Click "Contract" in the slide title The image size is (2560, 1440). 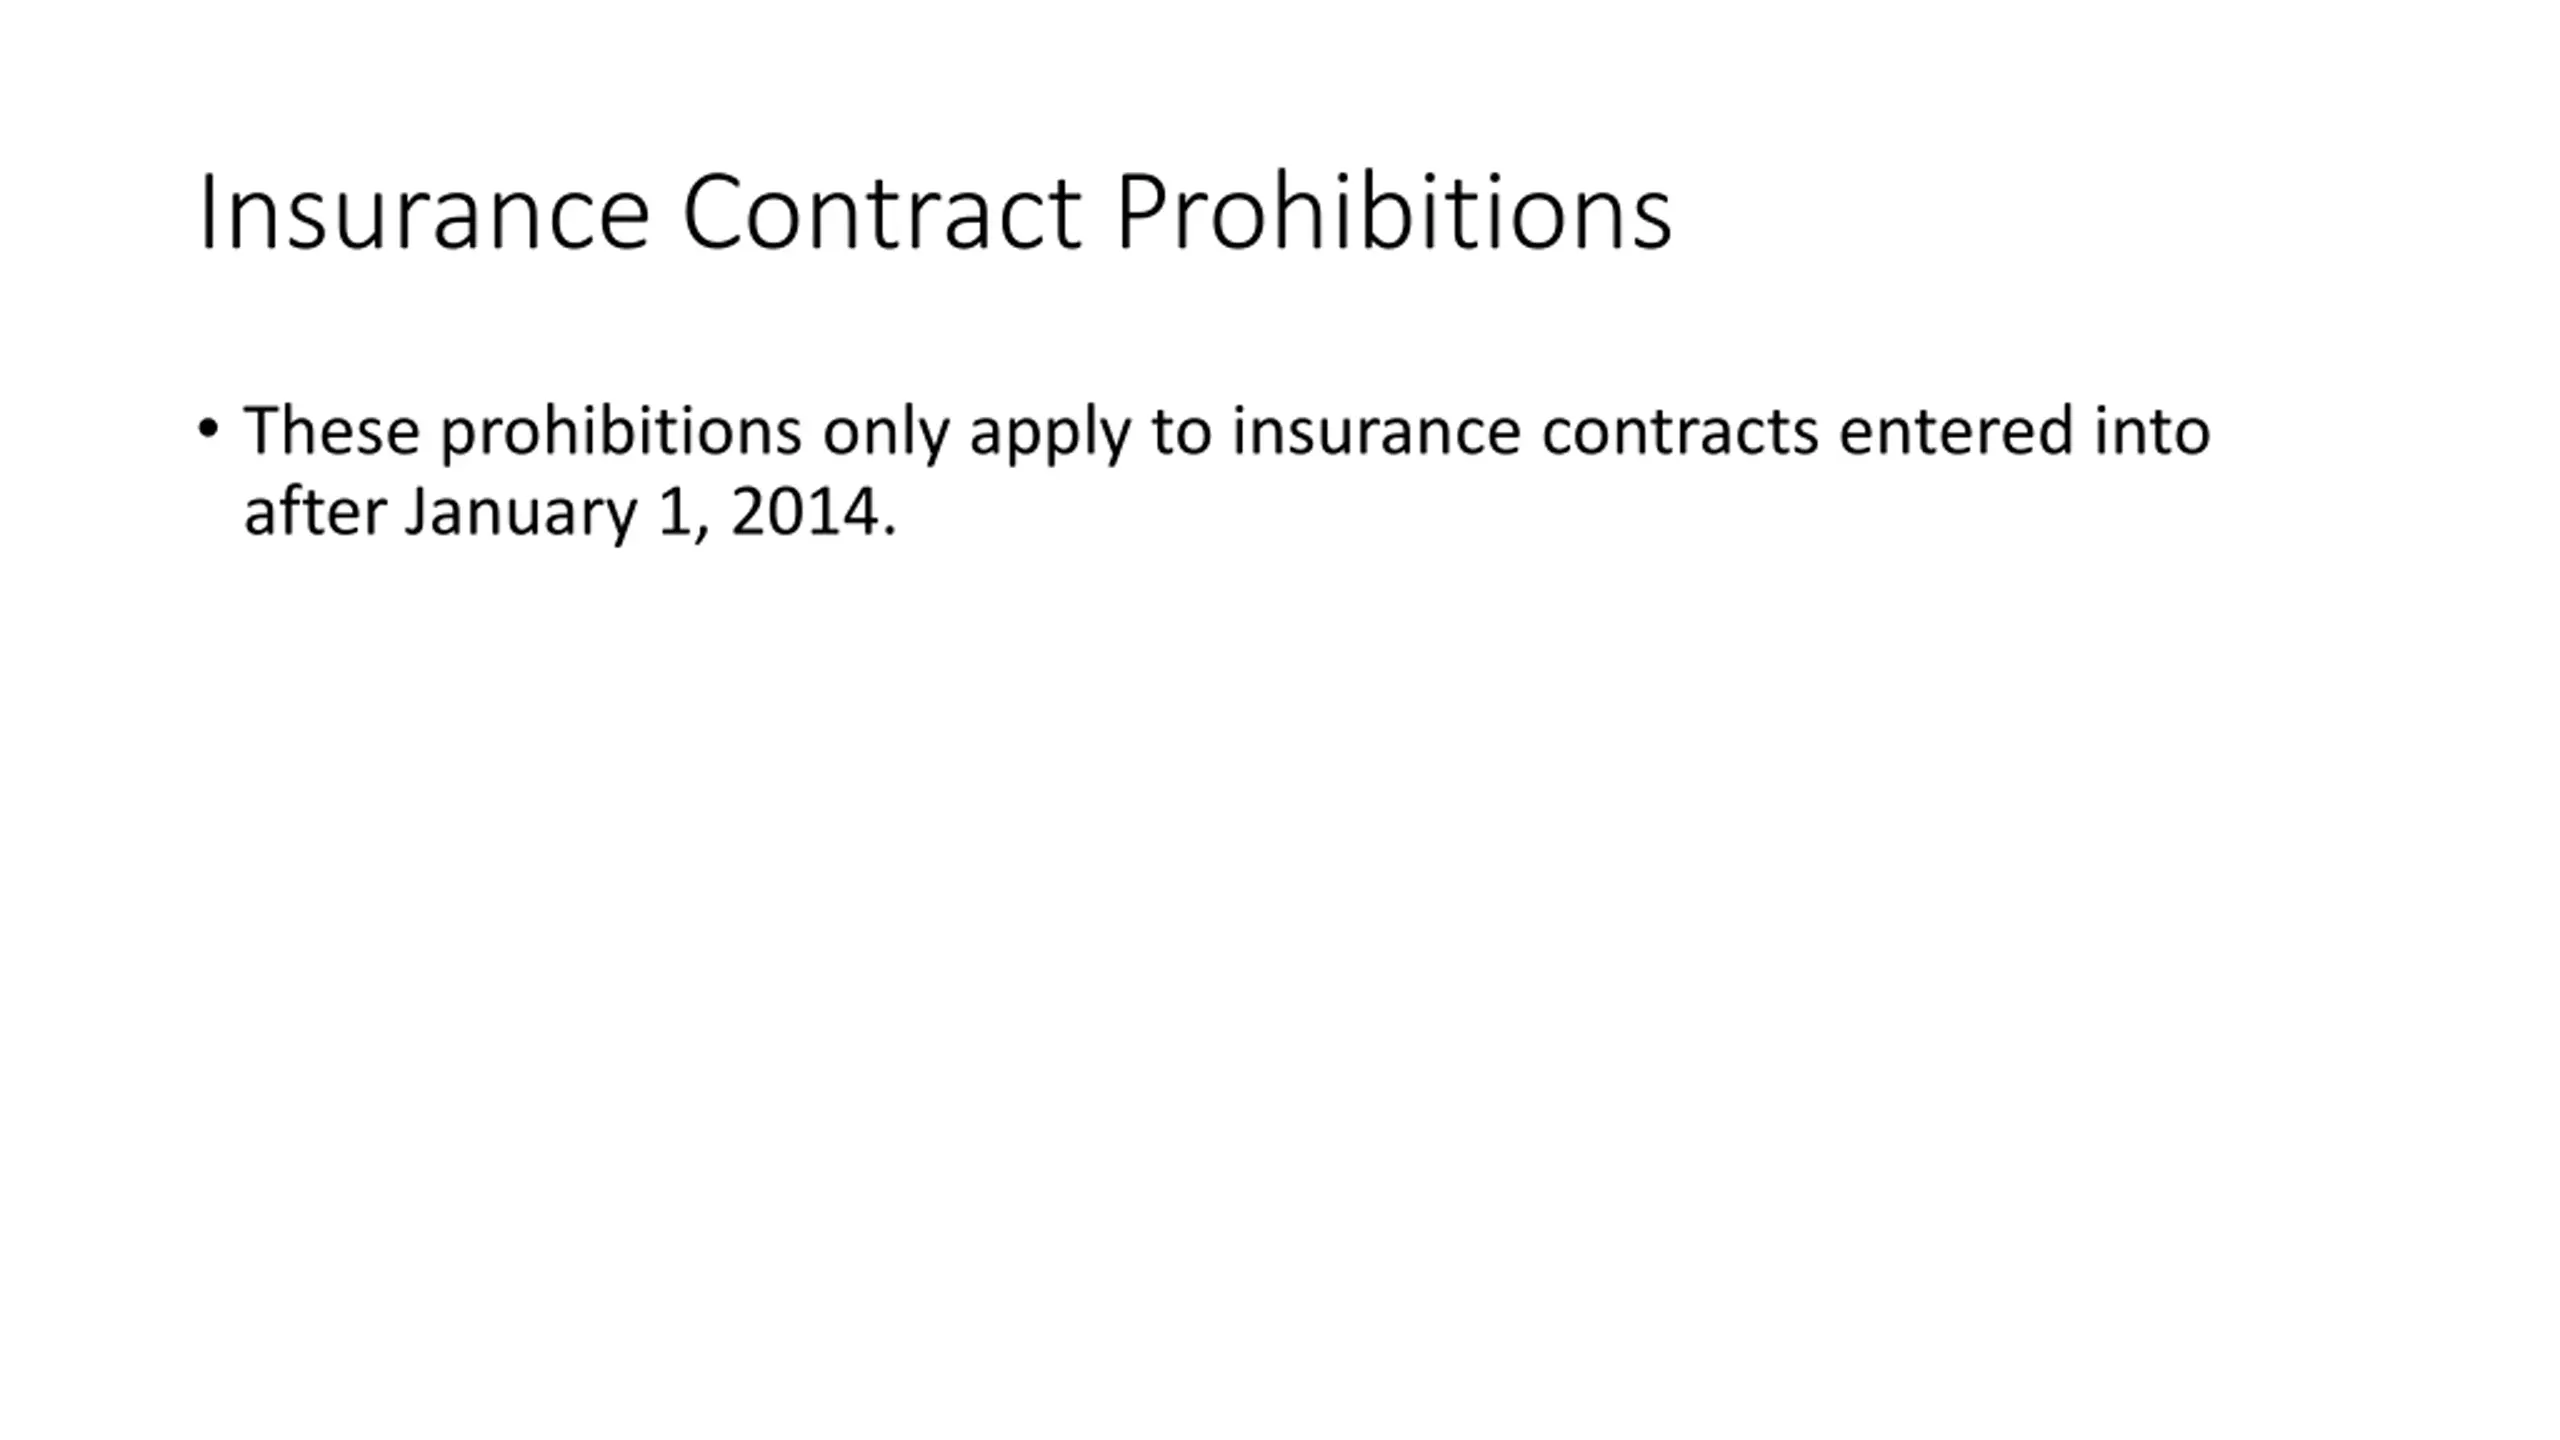(x=880, y=213)
